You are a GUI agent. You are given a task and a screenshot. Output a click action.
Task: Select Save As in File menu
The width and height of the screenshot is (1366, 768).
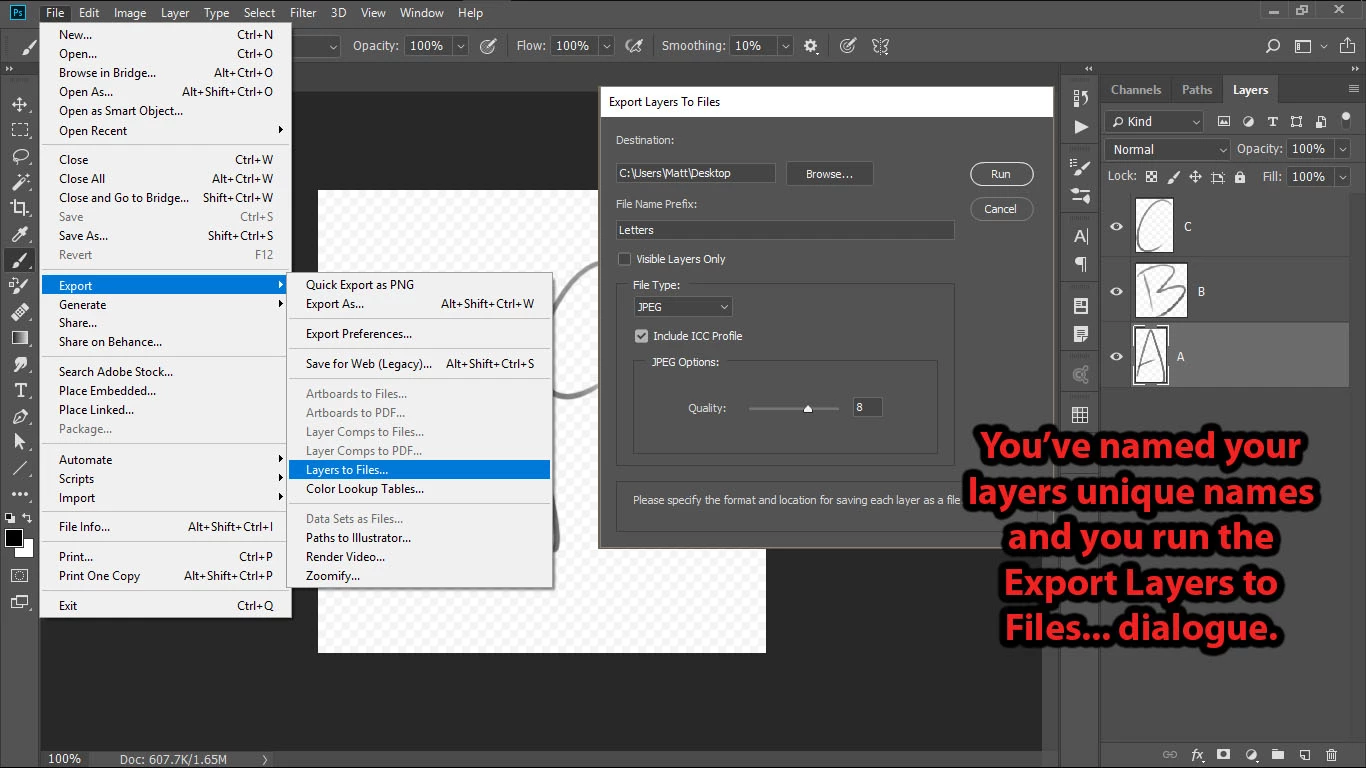click(165, 236)
